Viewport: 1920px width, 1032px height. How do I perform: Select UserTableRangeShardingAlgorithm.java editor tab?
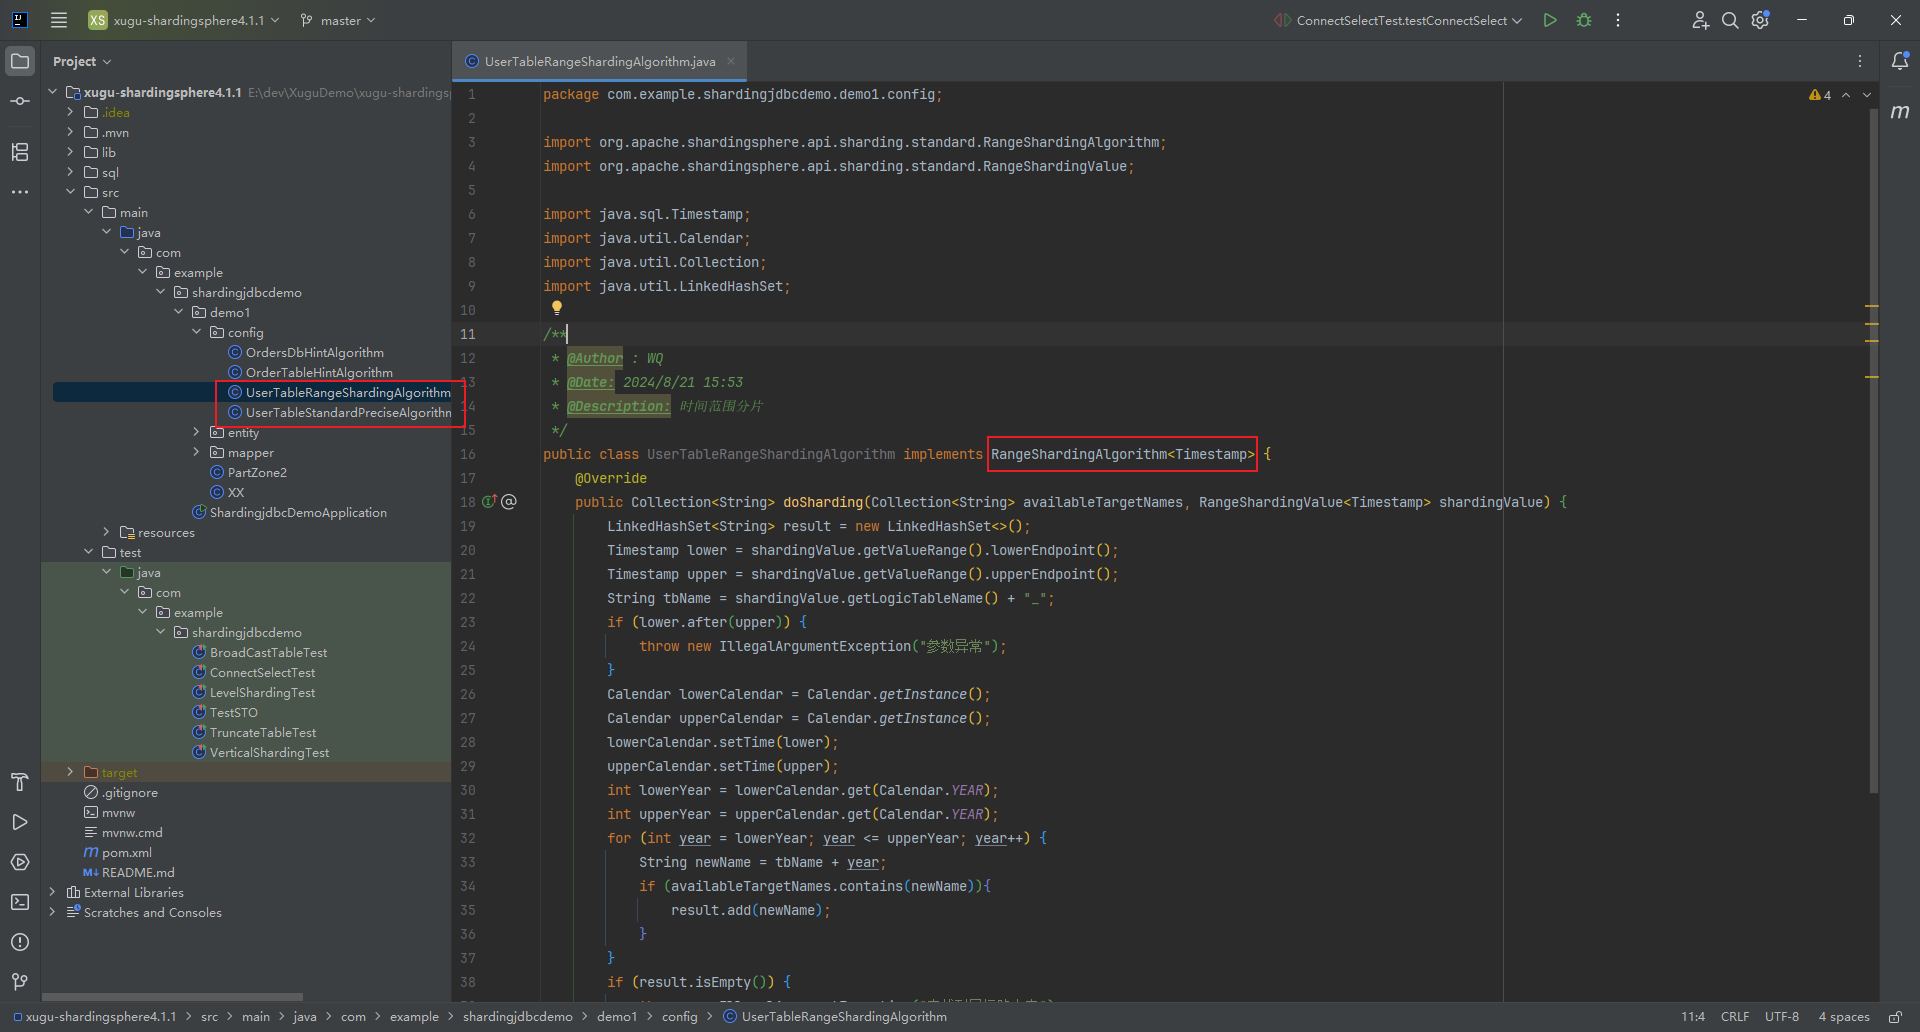pos(599,62)
